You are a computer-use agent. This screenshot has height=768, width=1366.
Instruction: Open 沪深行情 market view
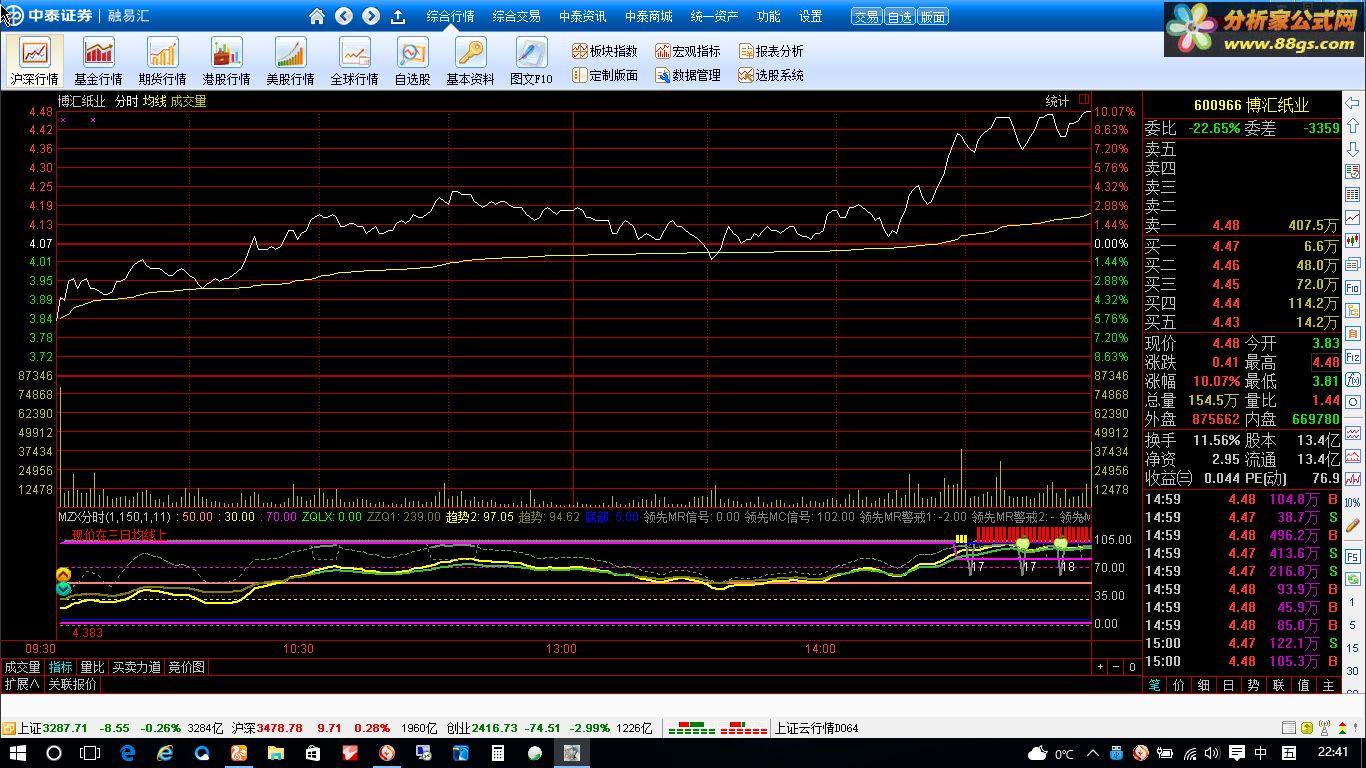[x=35, y=62]
